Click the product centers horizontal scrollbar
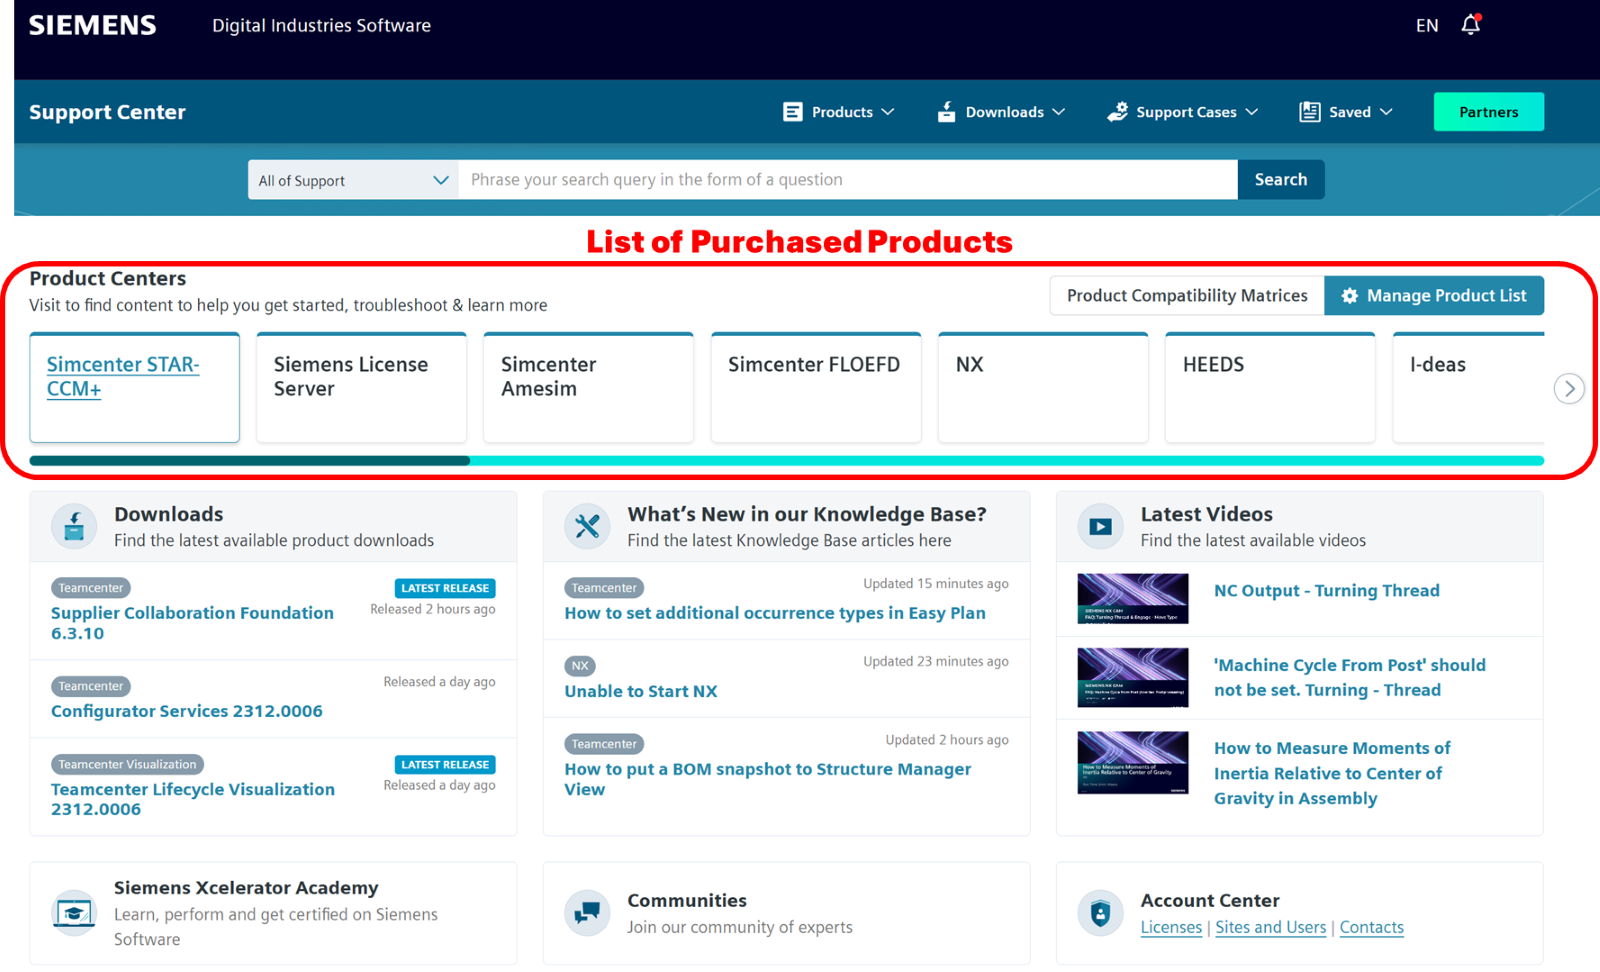 pyautogui.click(x=787, y=461)
